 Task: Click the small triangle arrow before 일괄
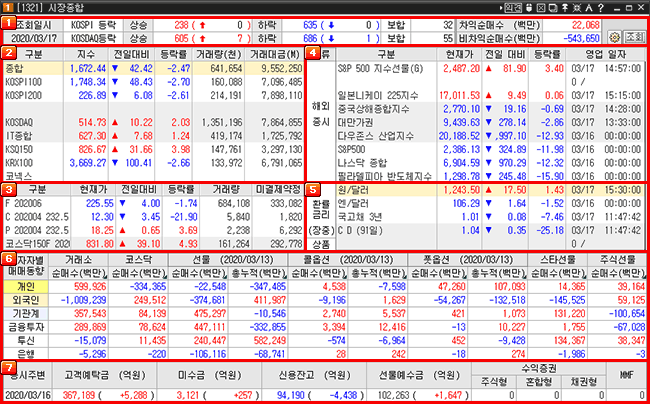[x=502, y=7]
